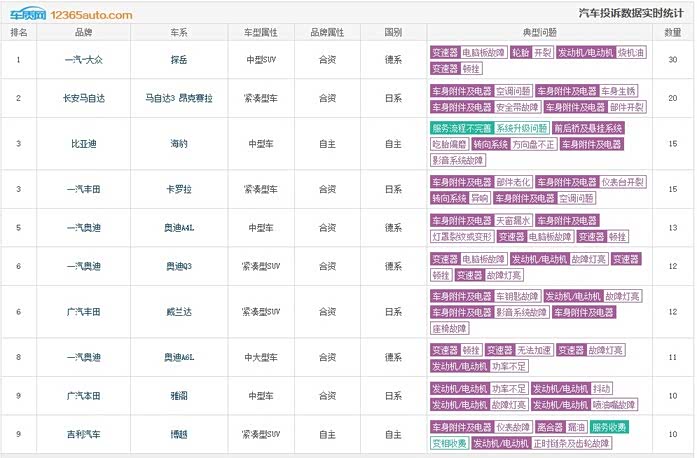Select the 正时链条及齿轮故障 tag
The image size is (697, 458).
572,443
